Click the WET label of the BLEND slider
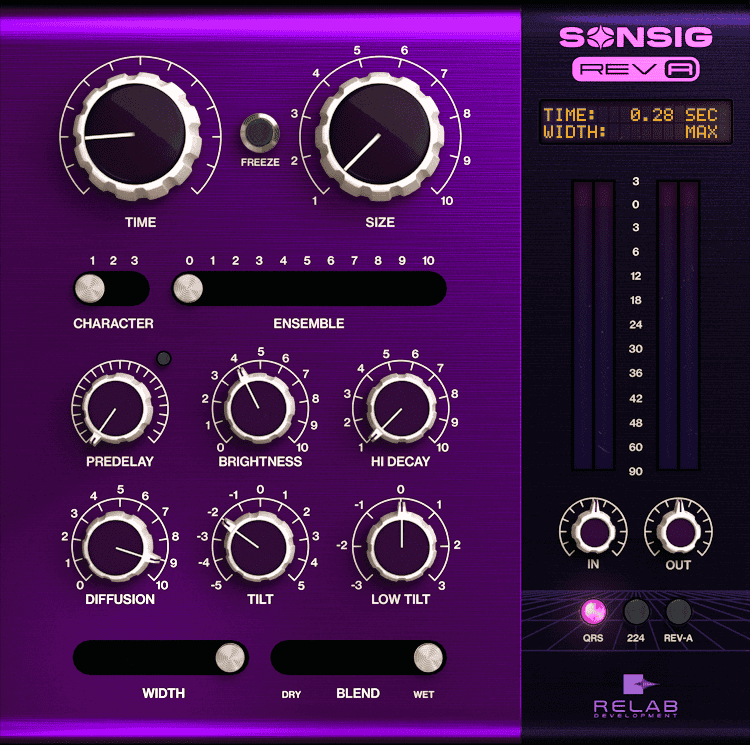Screen dimensions: 750x745 coord(423,694)
